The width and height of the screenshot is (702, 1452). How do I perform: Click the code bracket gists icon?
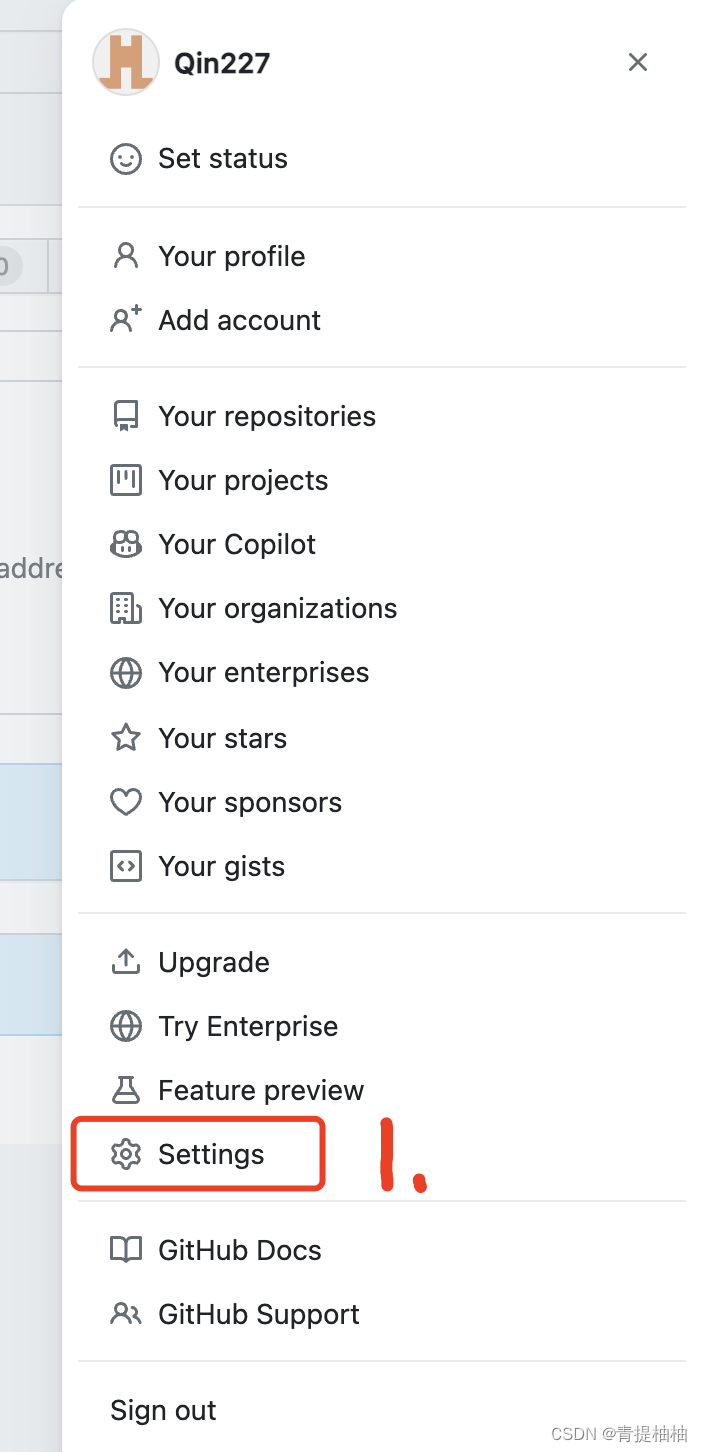pos(126,866)
